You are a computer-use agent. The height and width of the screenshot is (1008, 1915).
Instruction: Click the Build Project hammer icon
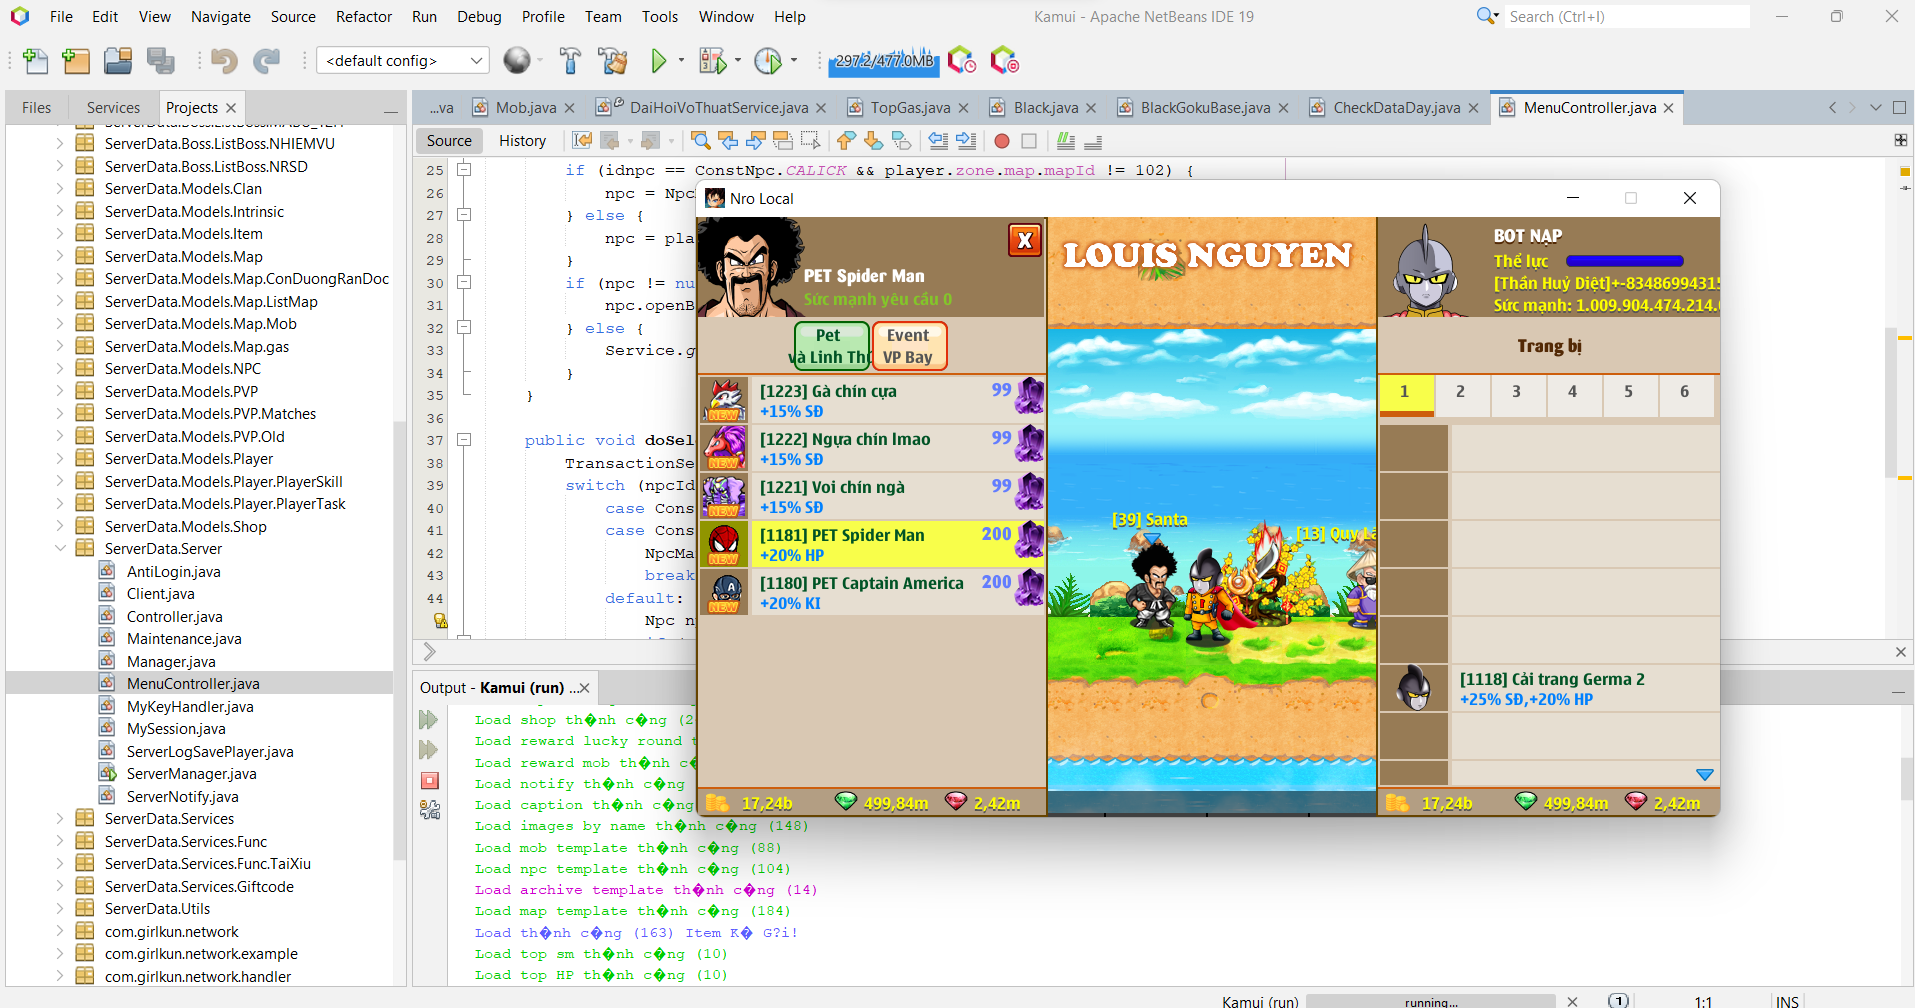[x=570, y=62]
